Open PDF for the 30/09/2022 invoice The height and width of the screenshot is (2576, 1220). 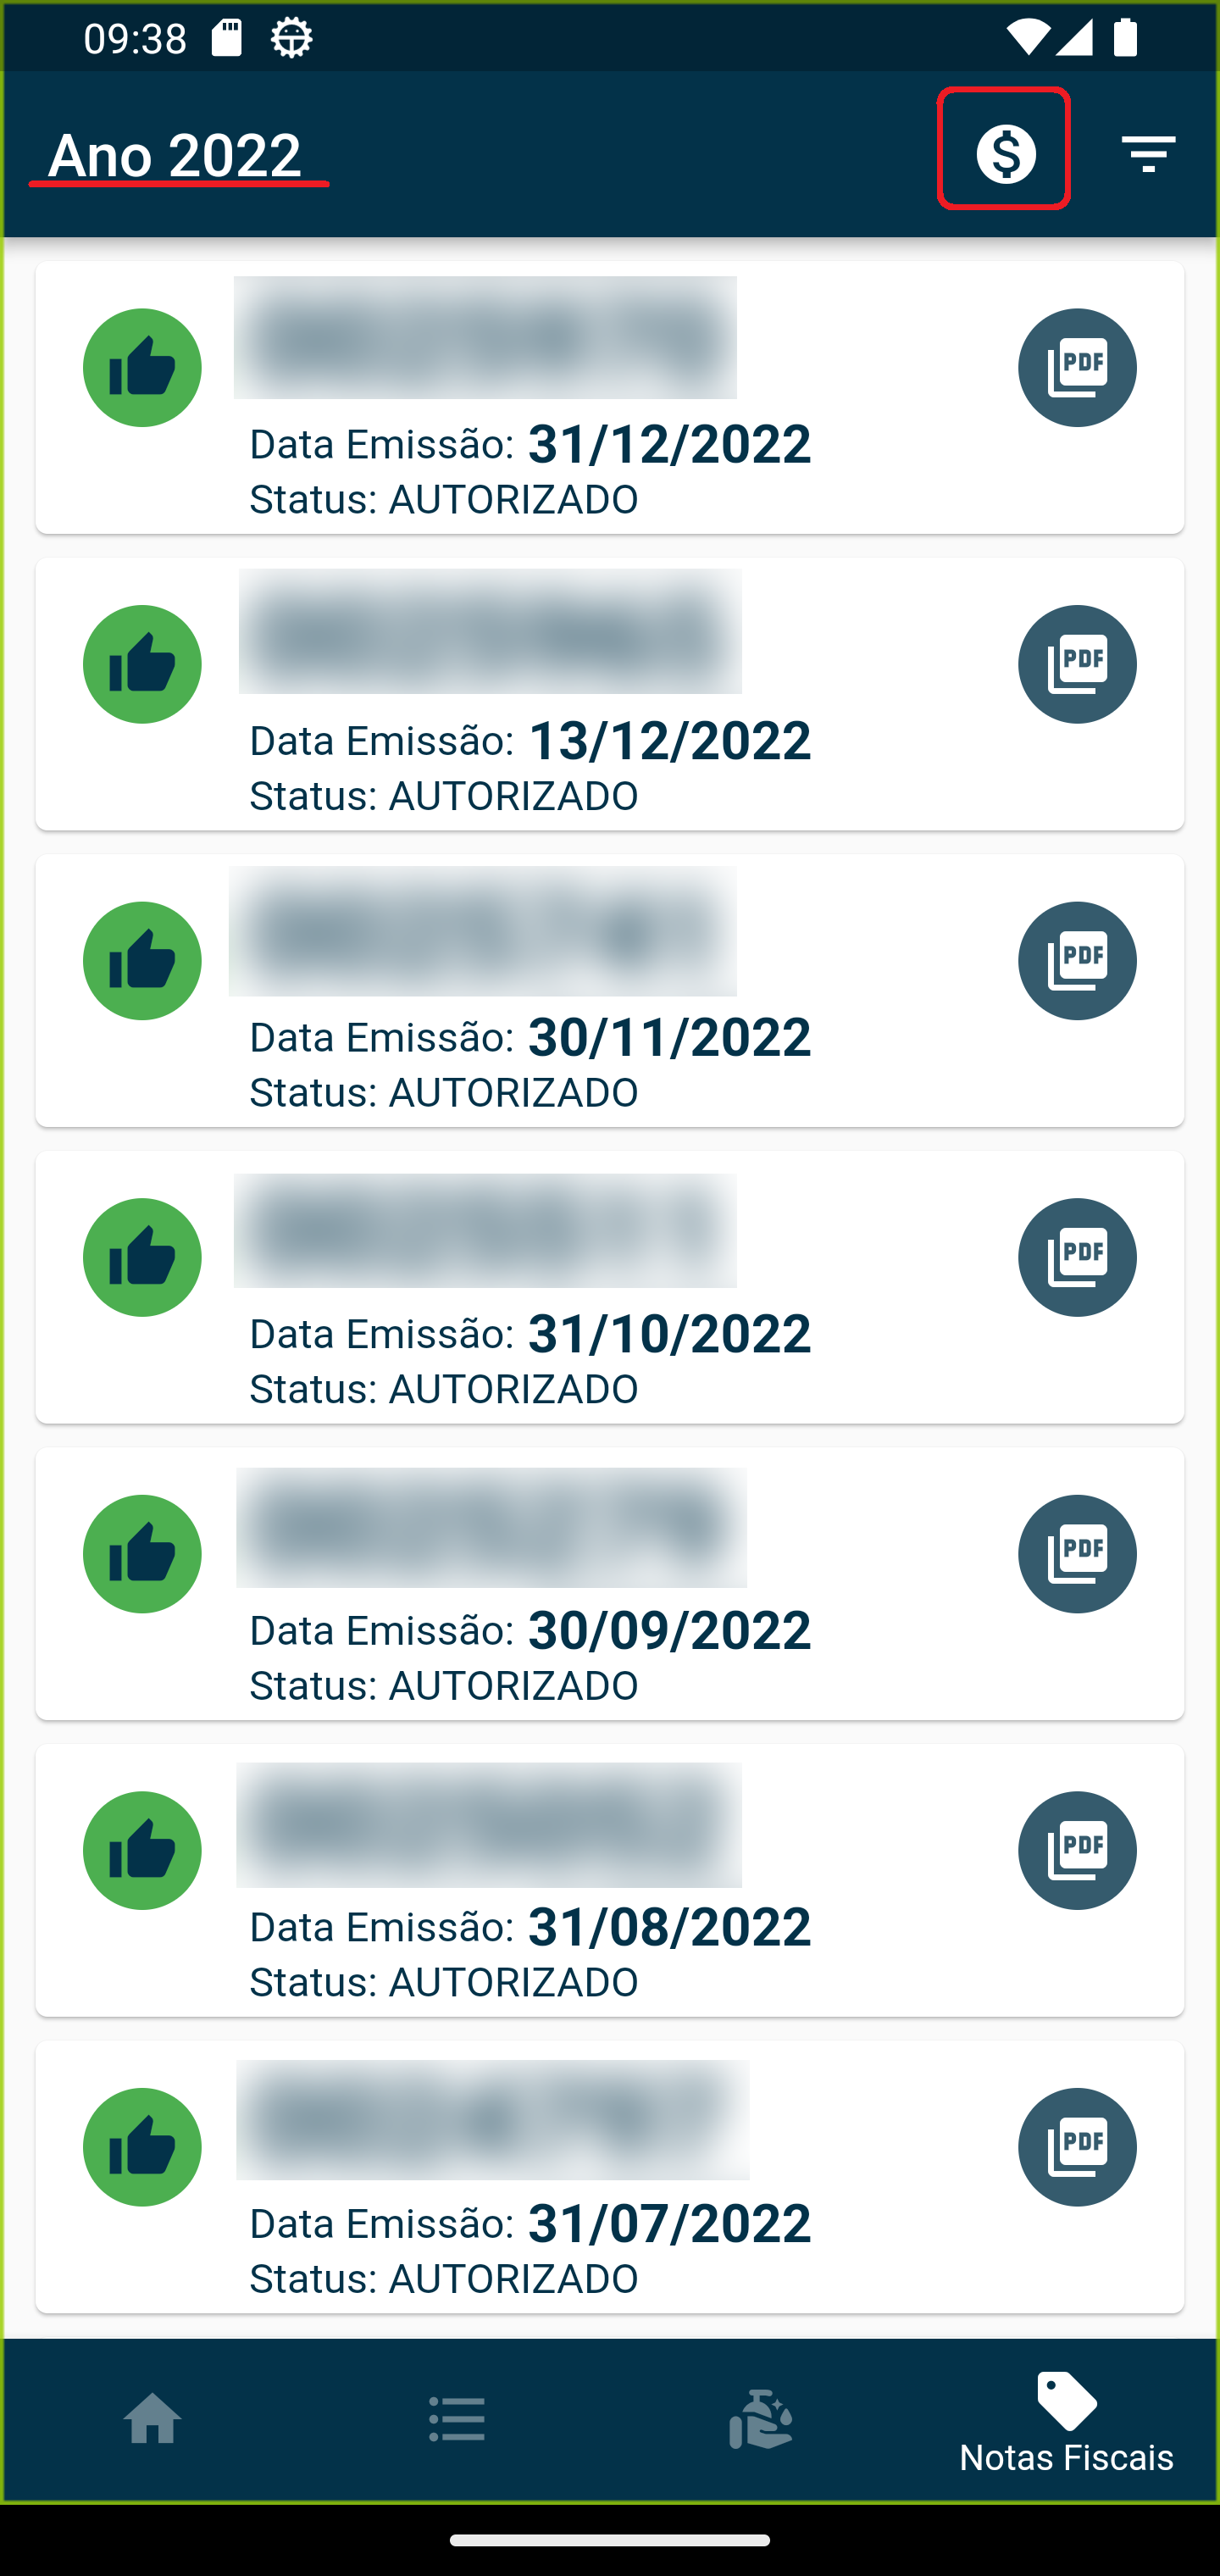[1076, 1554]
